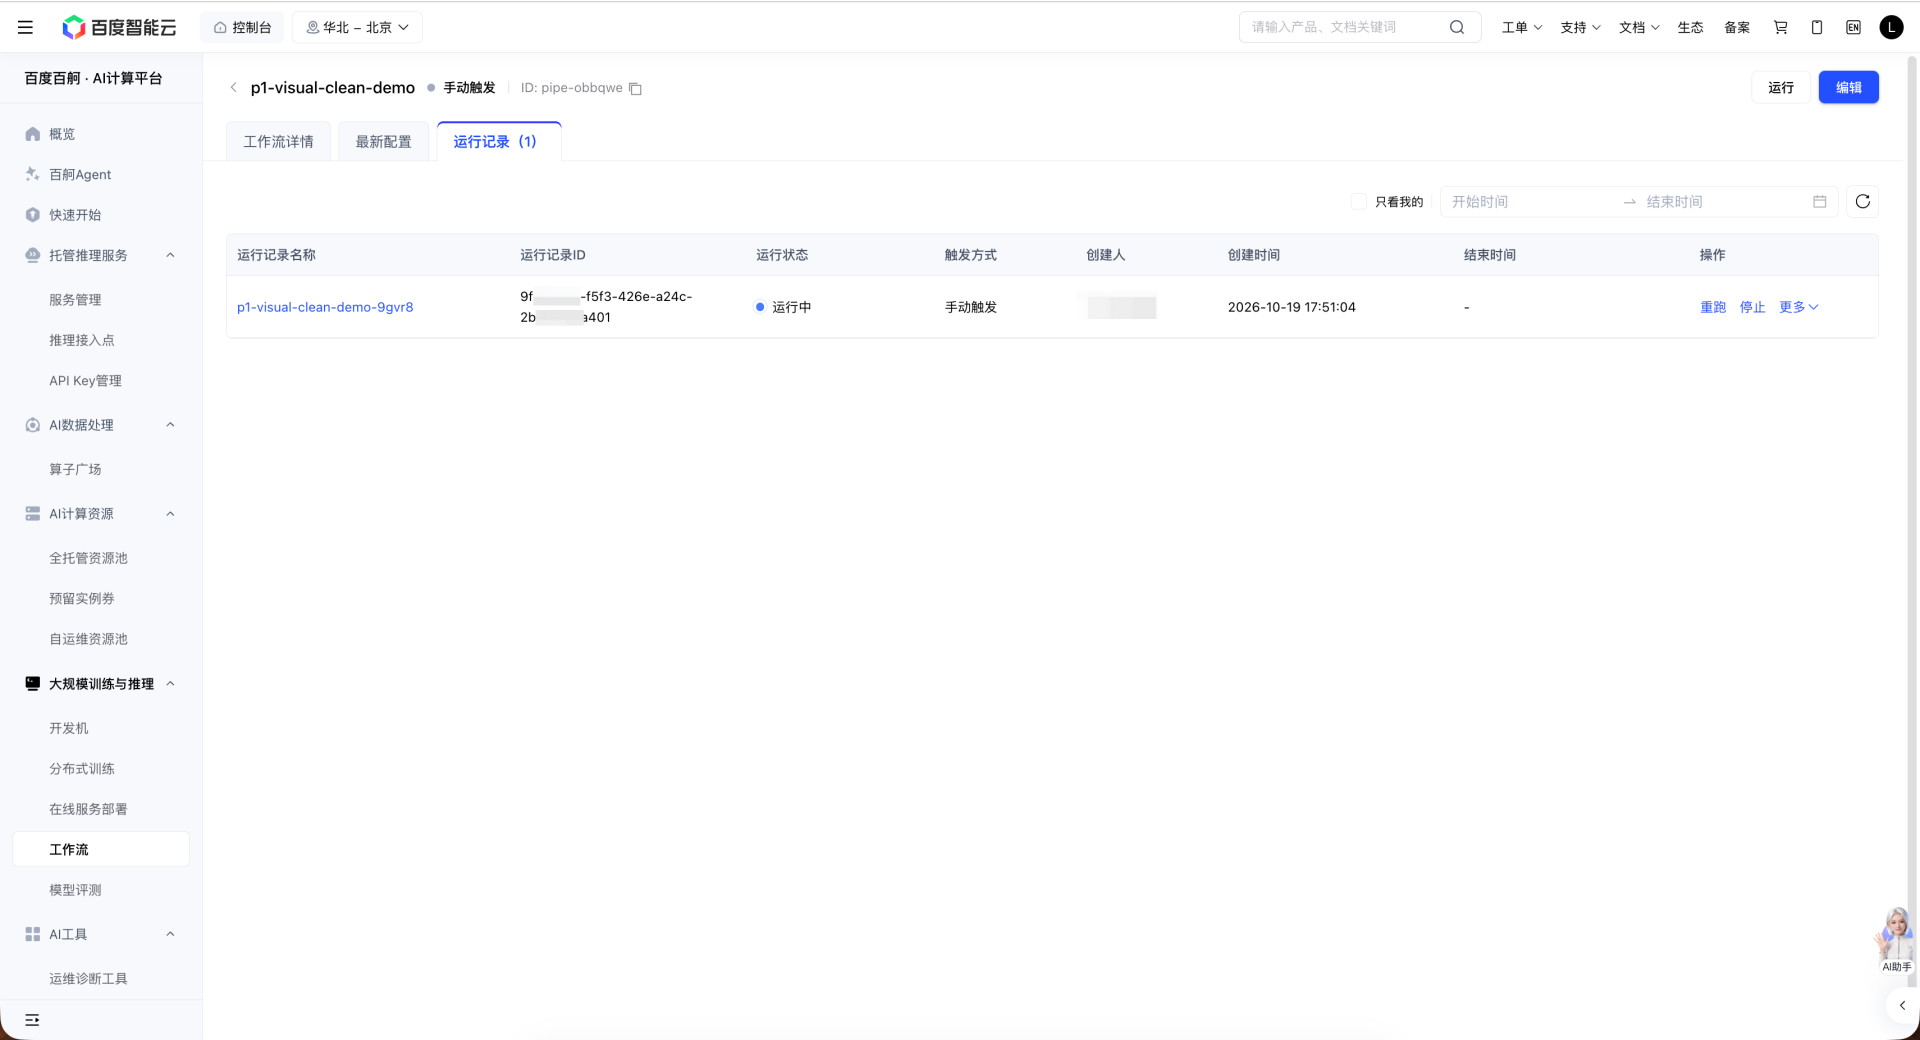Collapse the 大规模训练与推理 section
This screenshot has height=1040, width=1920.
170,684
